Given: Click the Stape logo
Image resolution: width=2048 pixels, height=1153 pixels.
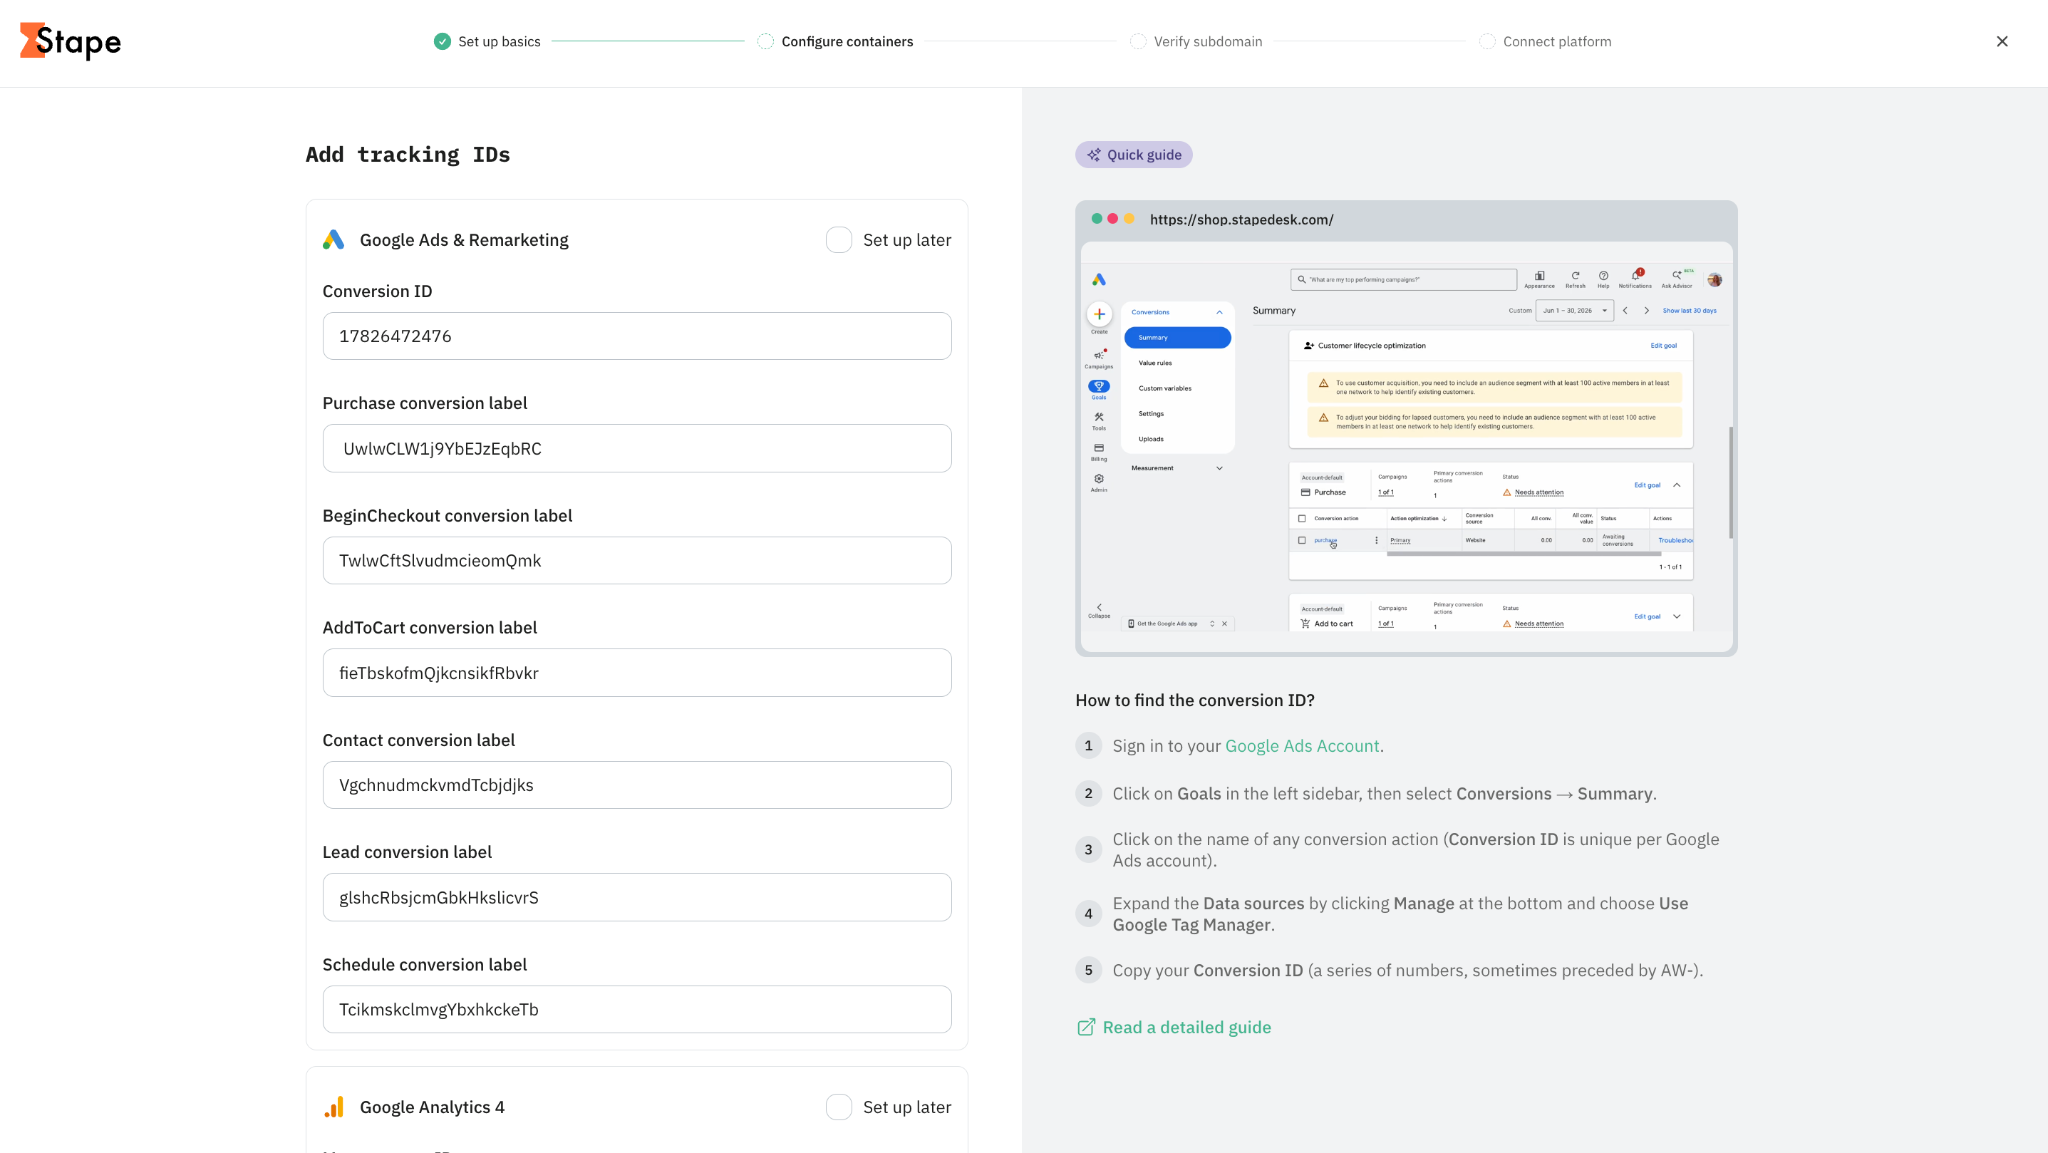Looking at the screenshot, I should coord(70,41).
